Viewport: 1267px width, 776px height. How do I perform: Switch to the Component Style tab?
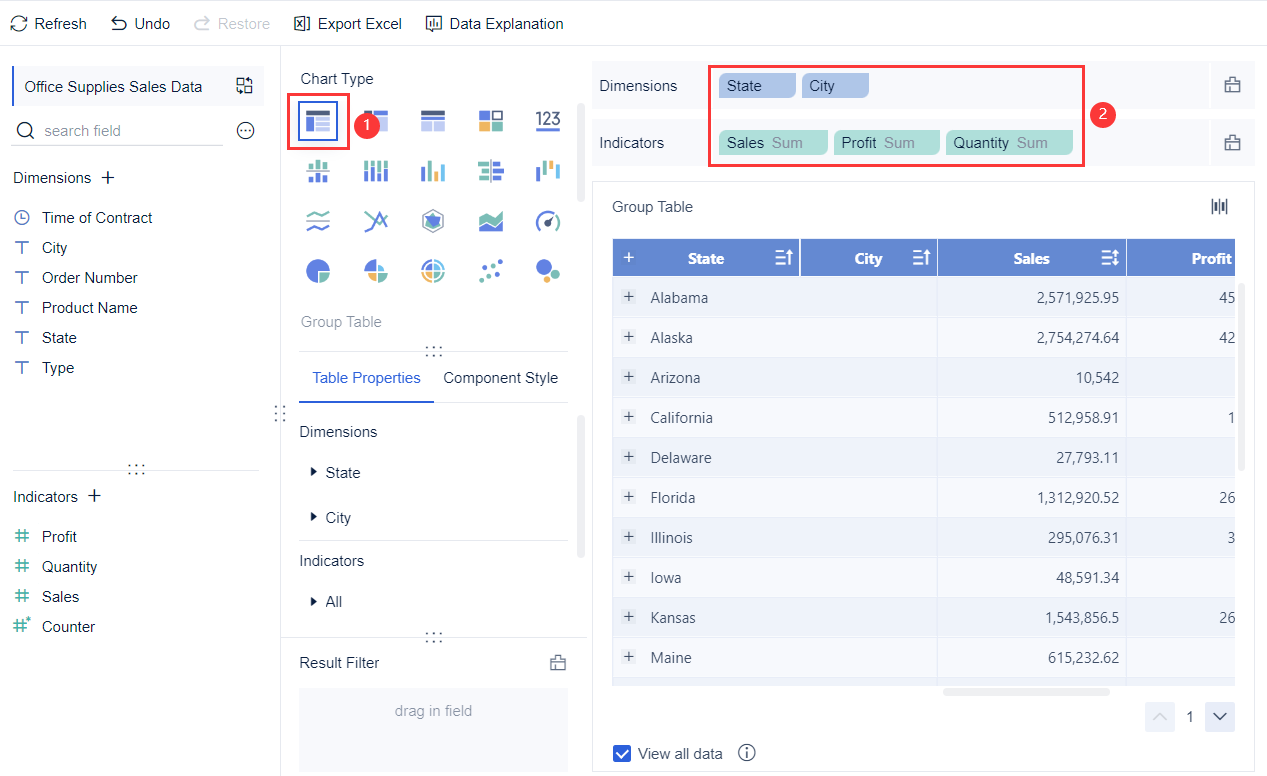point(500,378)
